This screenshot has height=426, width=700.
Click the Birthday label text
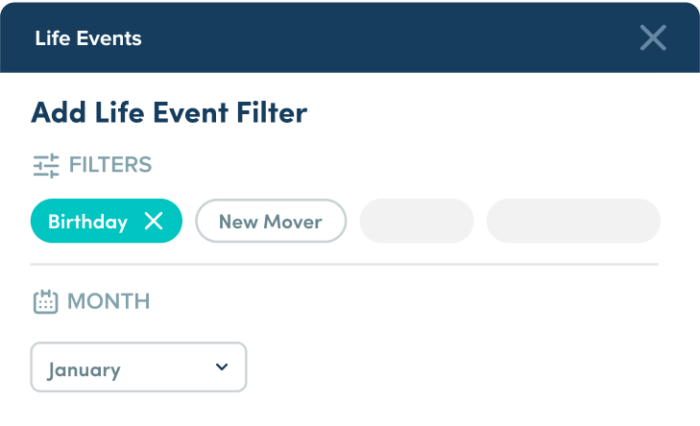88,222
